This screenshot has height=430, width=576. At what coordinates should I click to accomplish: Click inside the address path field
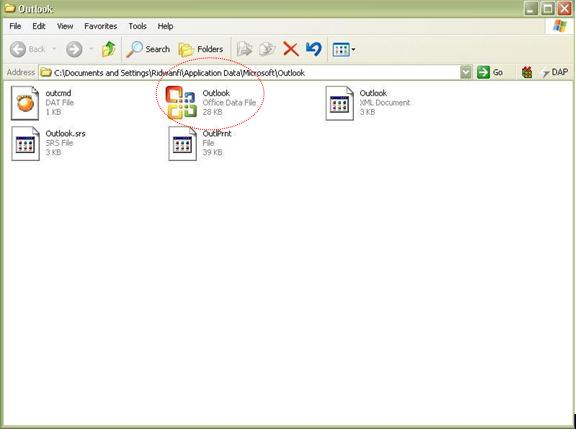[250, 73]
